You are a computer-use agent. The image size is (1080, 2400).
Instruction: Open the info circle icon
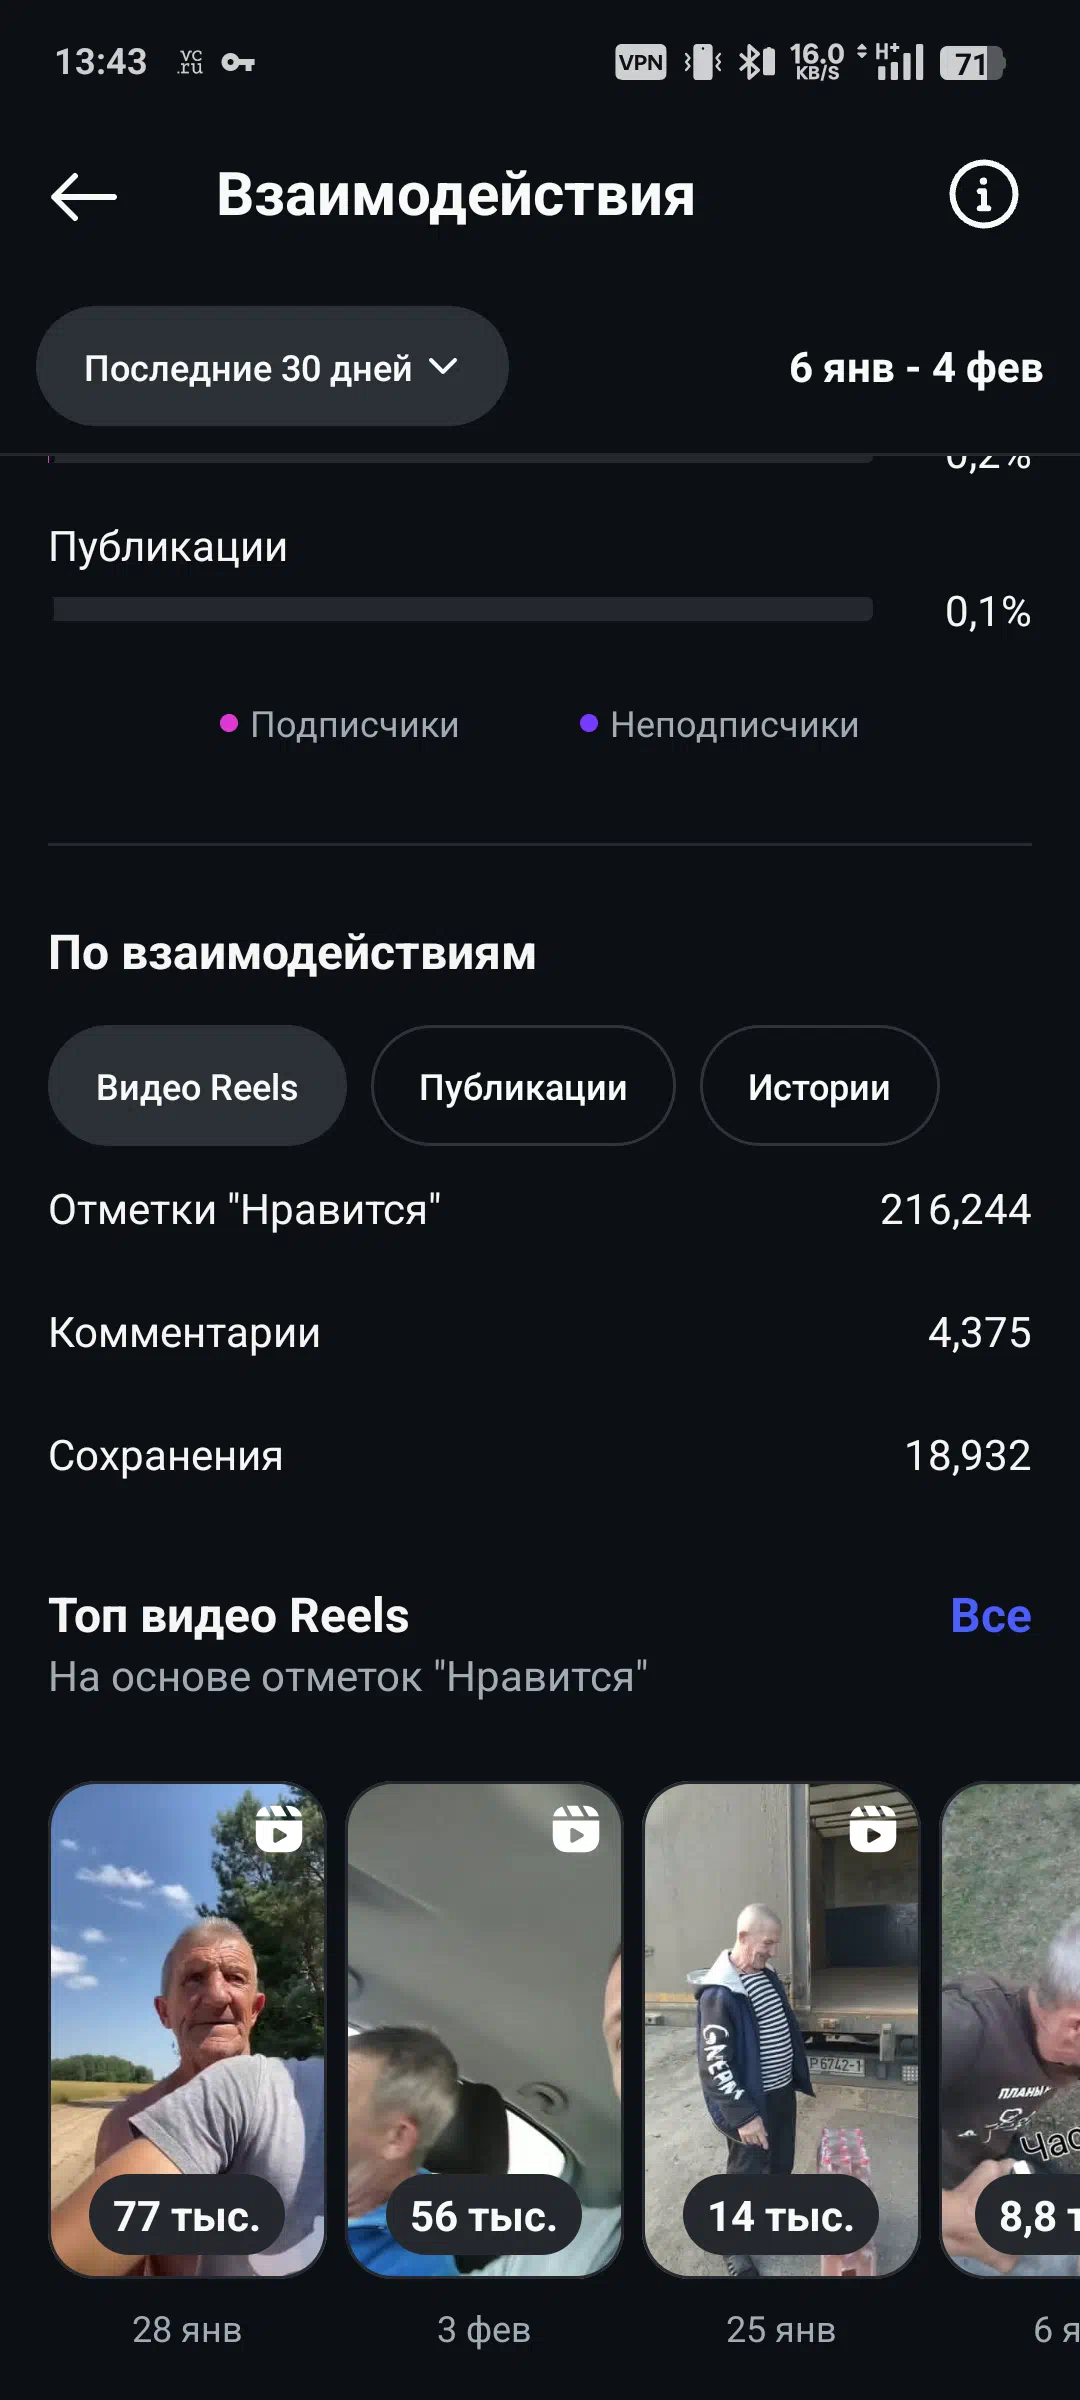pyautogui.click(x=983, y=194)
